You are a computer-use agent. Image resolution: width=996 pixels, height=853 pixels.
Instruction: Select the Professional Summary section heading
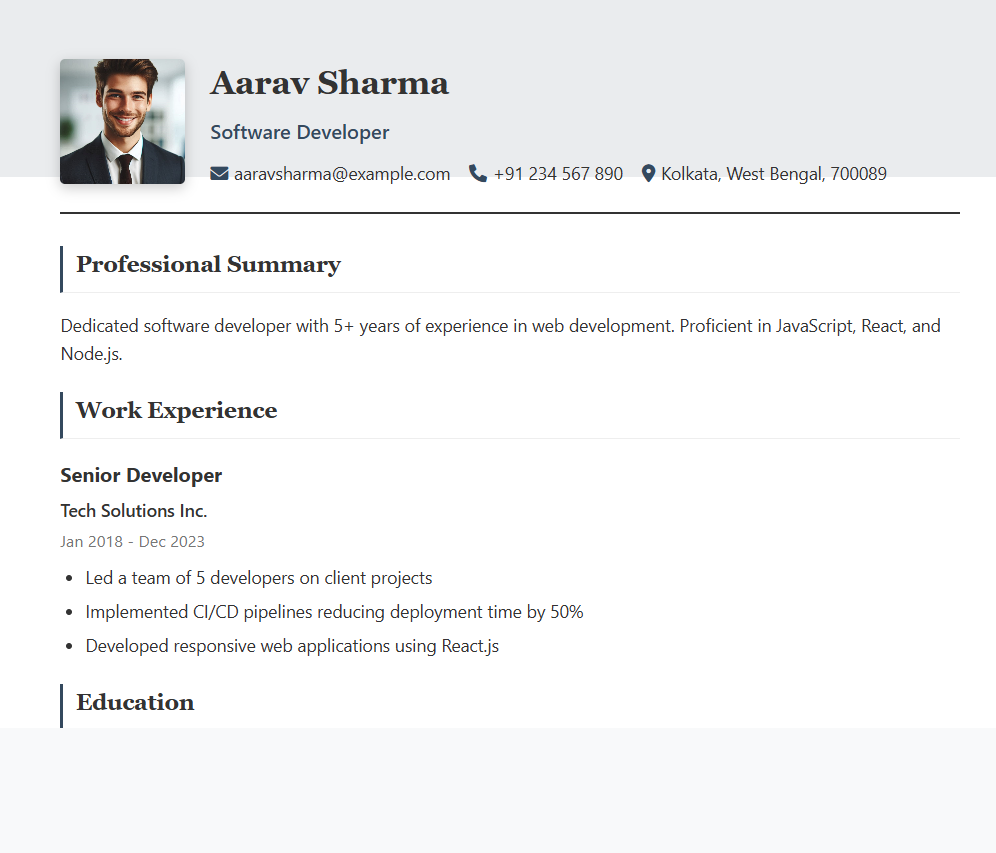208,265
